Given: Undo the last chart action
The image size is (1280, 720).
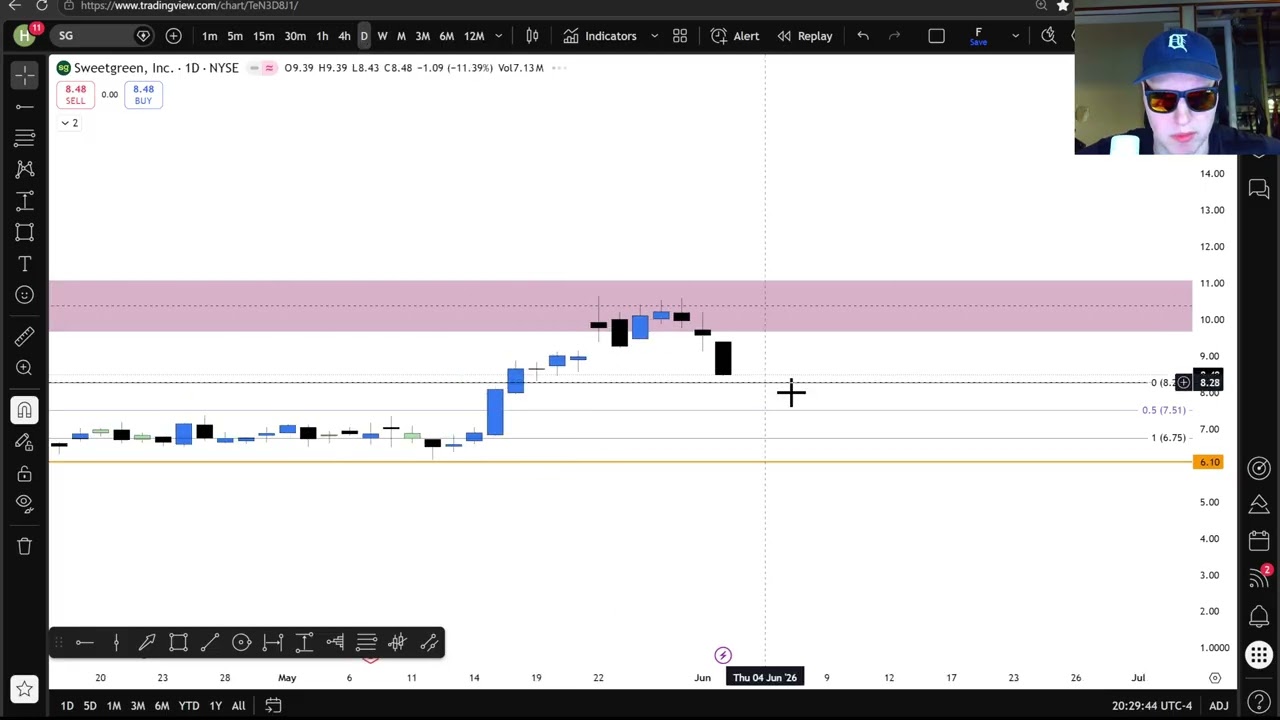Looking at the screenshot, I should pyautogui.click(x=863, y=36).
